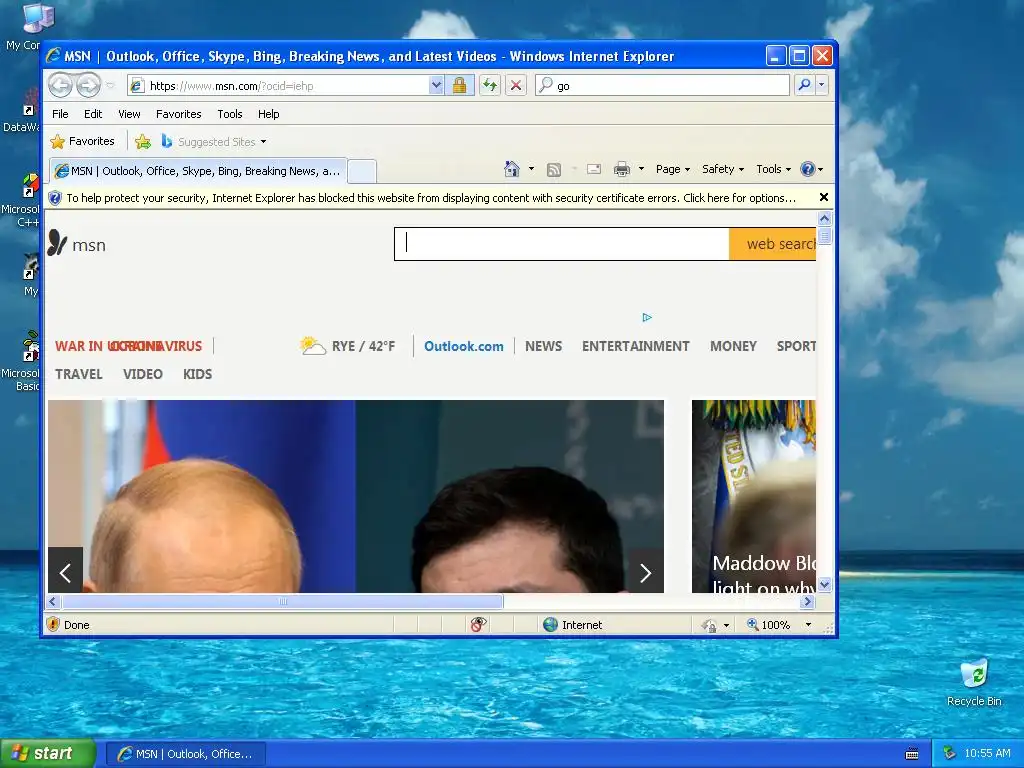Go to the MONEY section
Viewport: 1024px width, 768px height.
(733, 346)
